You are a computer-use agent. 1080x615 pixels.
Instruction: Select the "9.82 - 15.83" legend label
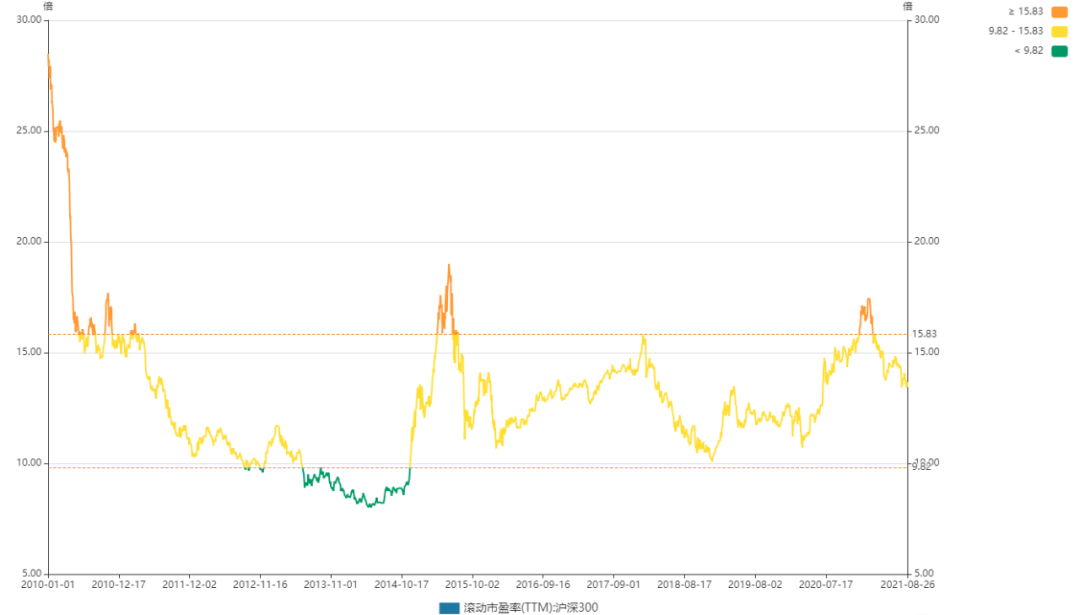pyautogui.click(x=1016, y=31)
